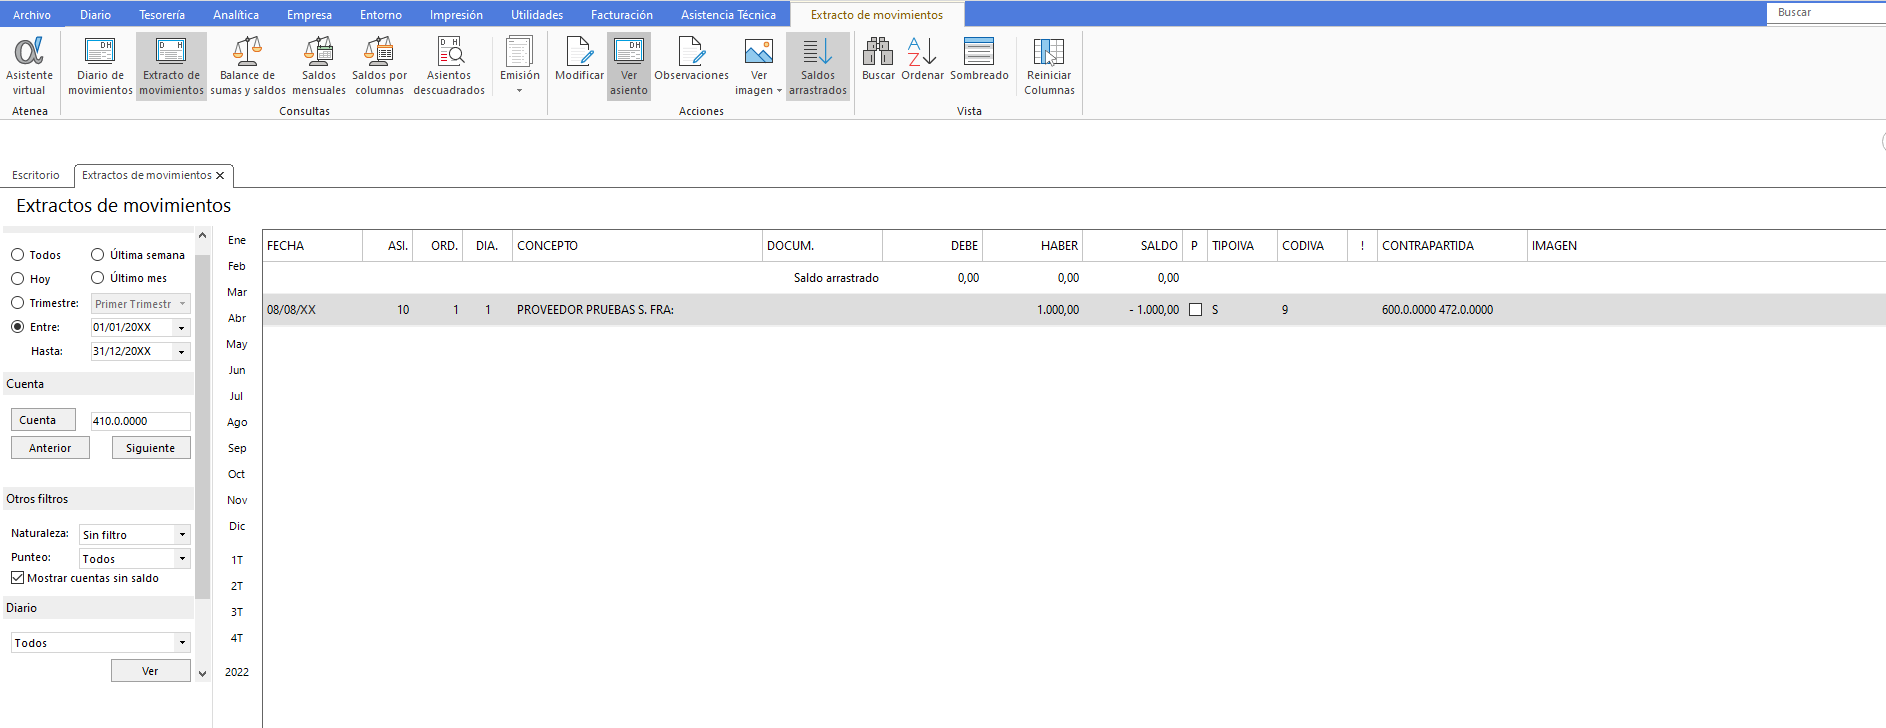Toggle the P checkbox in 08/08/XX row
This screenshot has width=1886, height=728.
(1195, 310)
